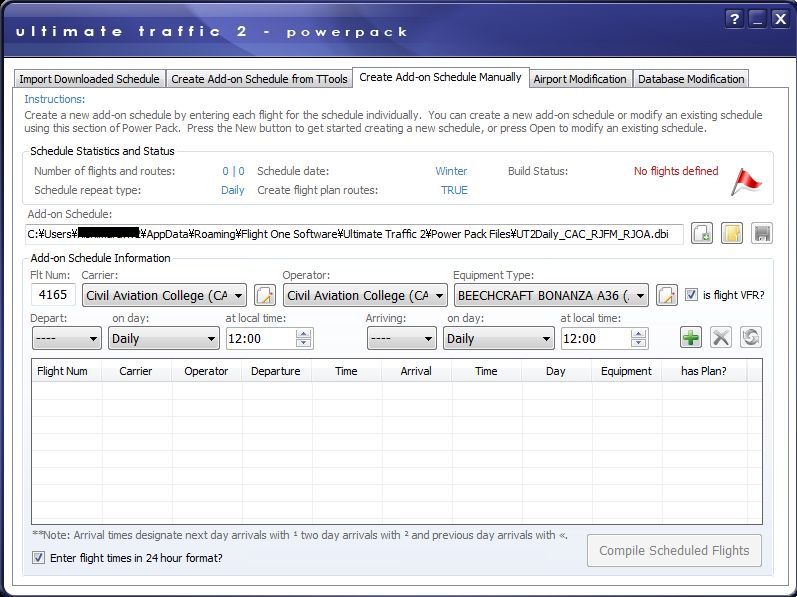Minimize the powerpack window
Screen dimensions: 797x597
tap(757, 19)
